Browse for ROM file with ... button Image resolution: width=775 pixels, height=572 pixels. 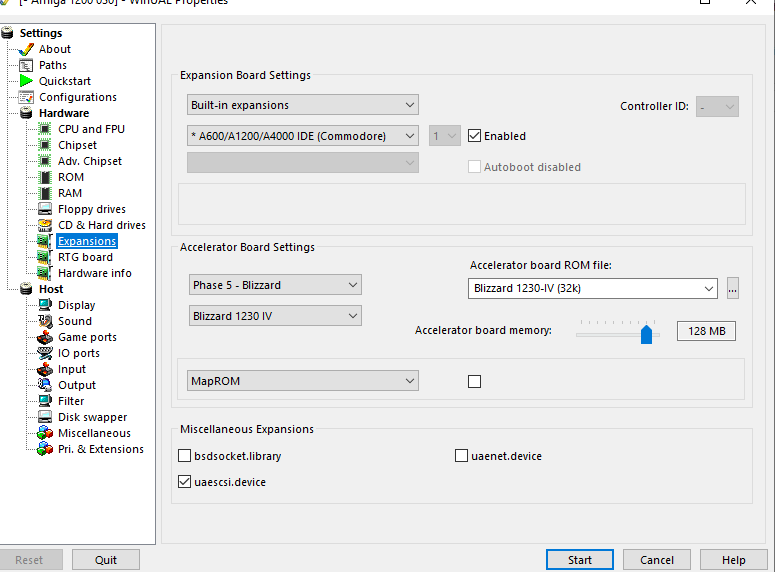click(732, 288)
